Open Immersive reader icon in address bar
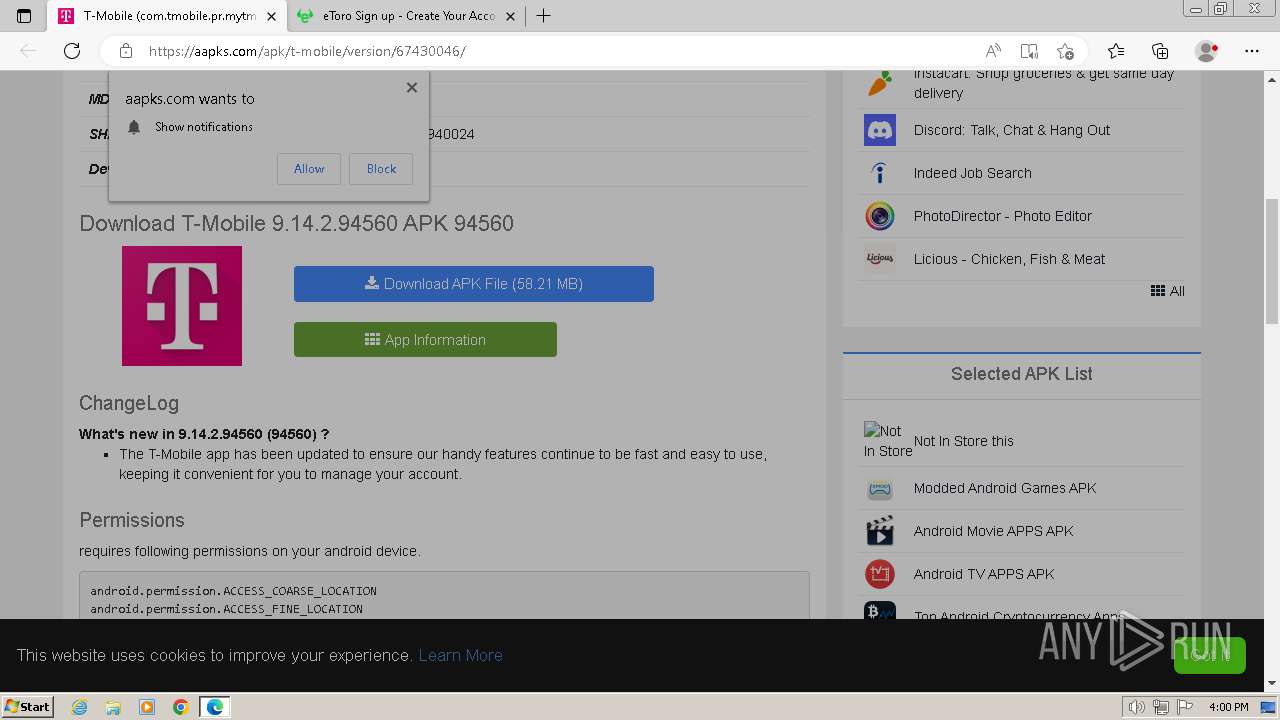Screen dimensions: 1280x720 (1029, 51)
